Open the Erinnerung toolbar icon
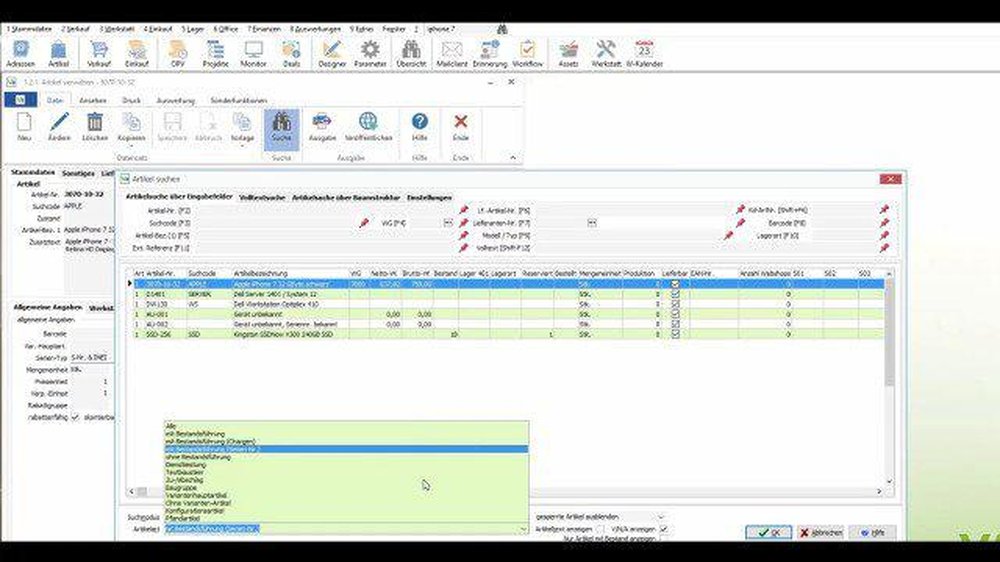This screenshot has height=562, width=1000. click(x=490, y=54)
